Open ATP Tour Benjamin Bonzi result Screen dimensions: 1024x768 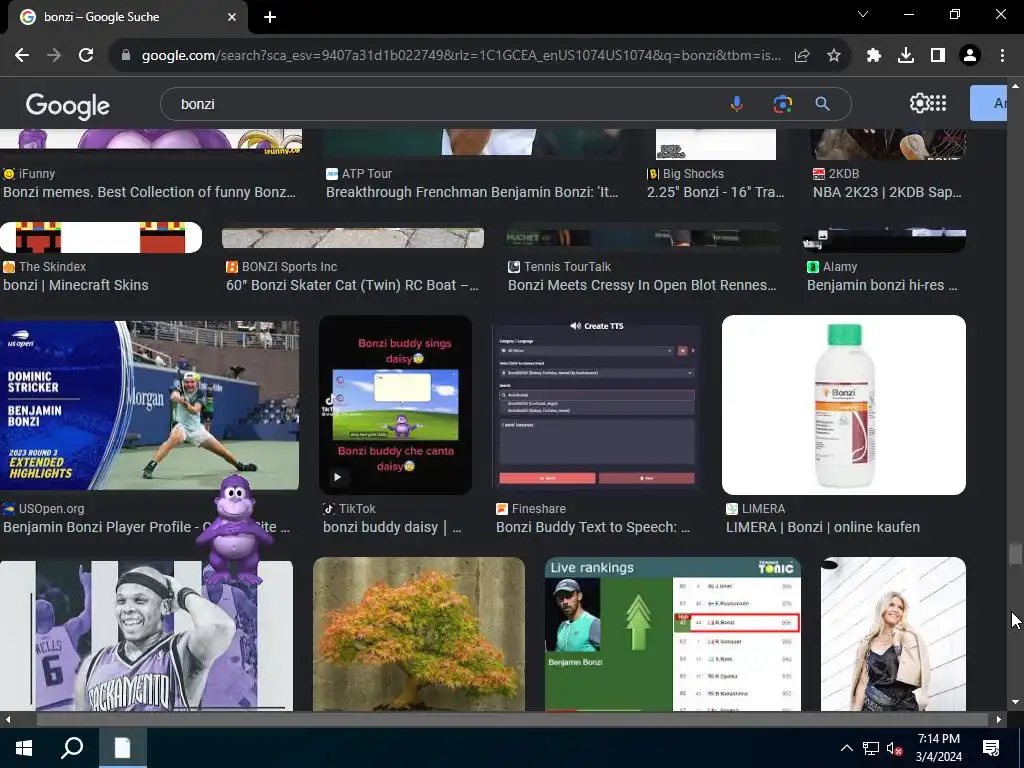472,192
